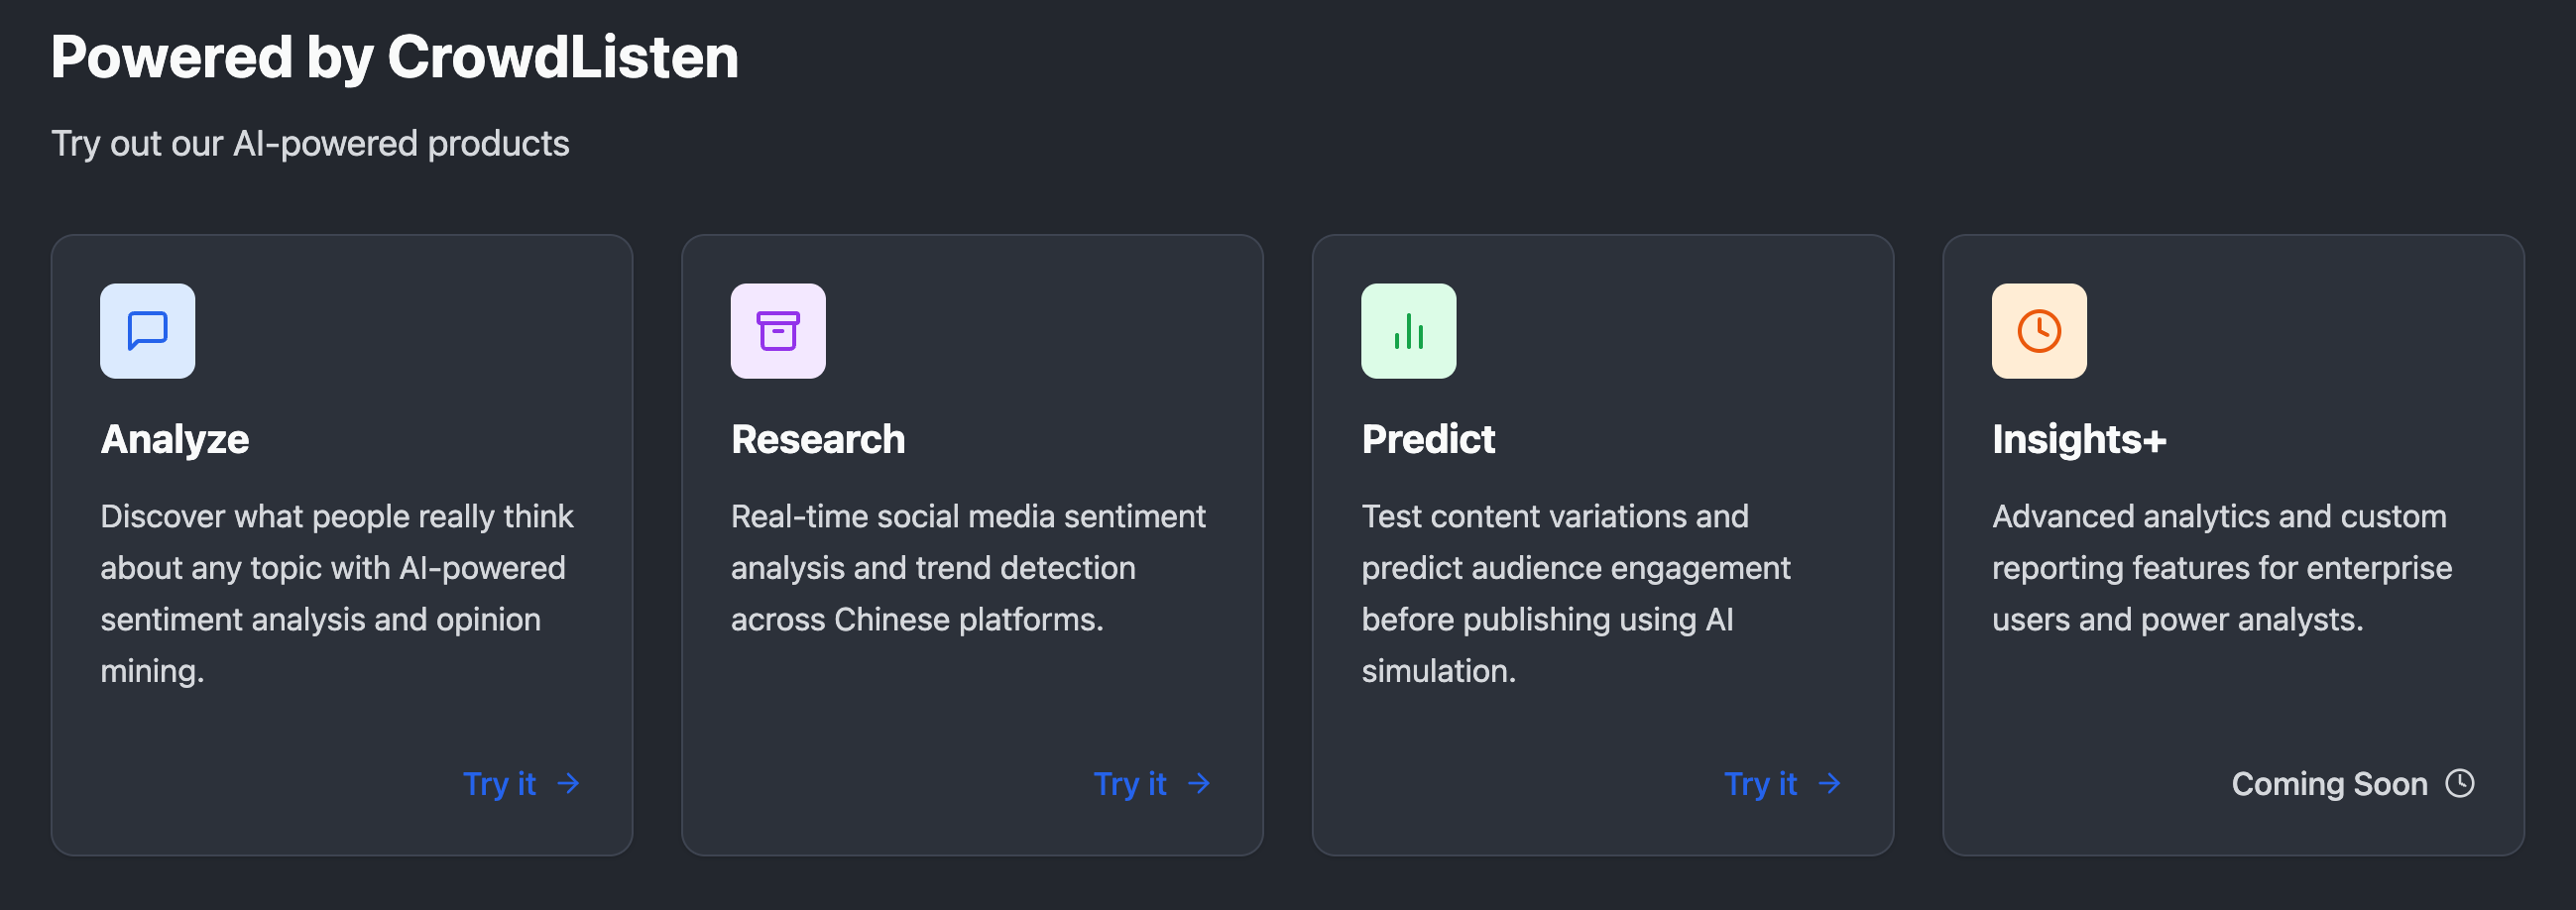Click the Coming Soon label on Insights+

2330,784
